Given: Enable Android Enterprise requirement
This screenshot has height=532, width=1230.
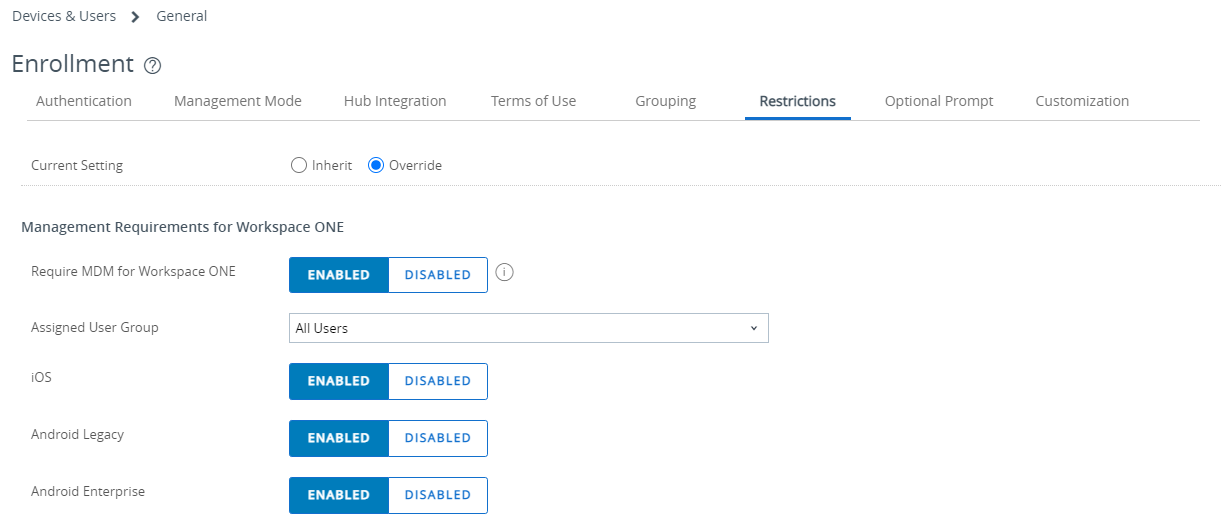Looking at the screenshot, I should pos(339,495).
